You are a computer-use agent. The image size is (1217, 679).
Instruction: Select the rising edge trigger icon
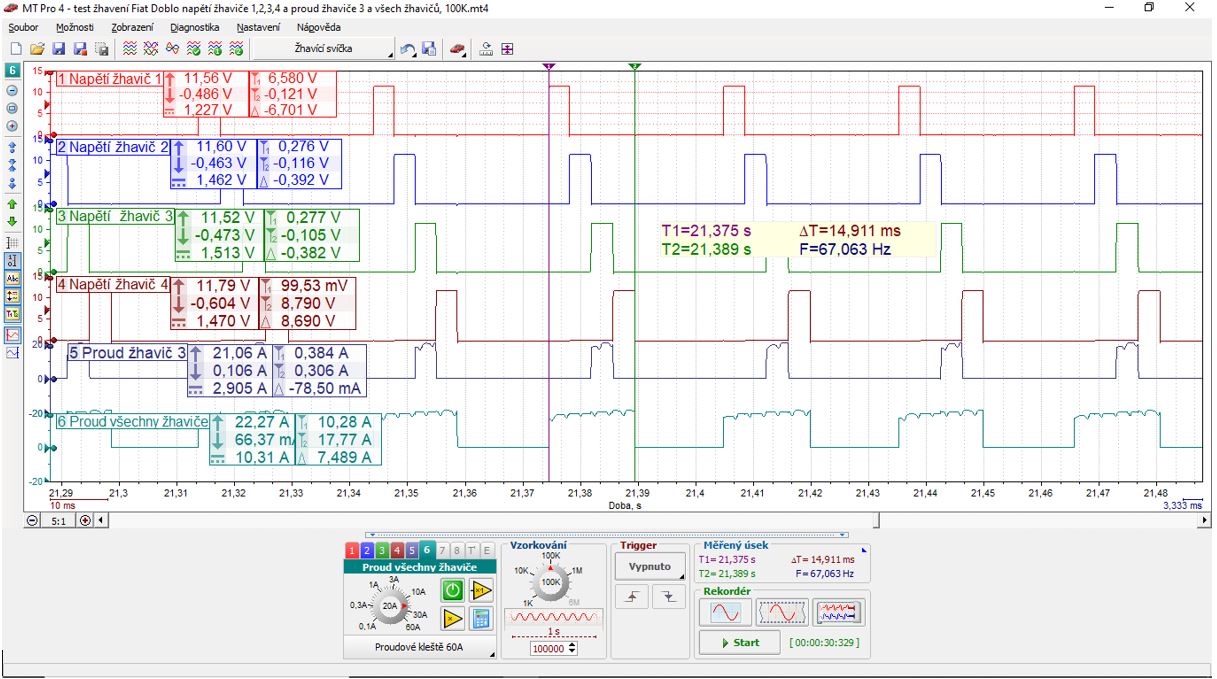(634, 597)
